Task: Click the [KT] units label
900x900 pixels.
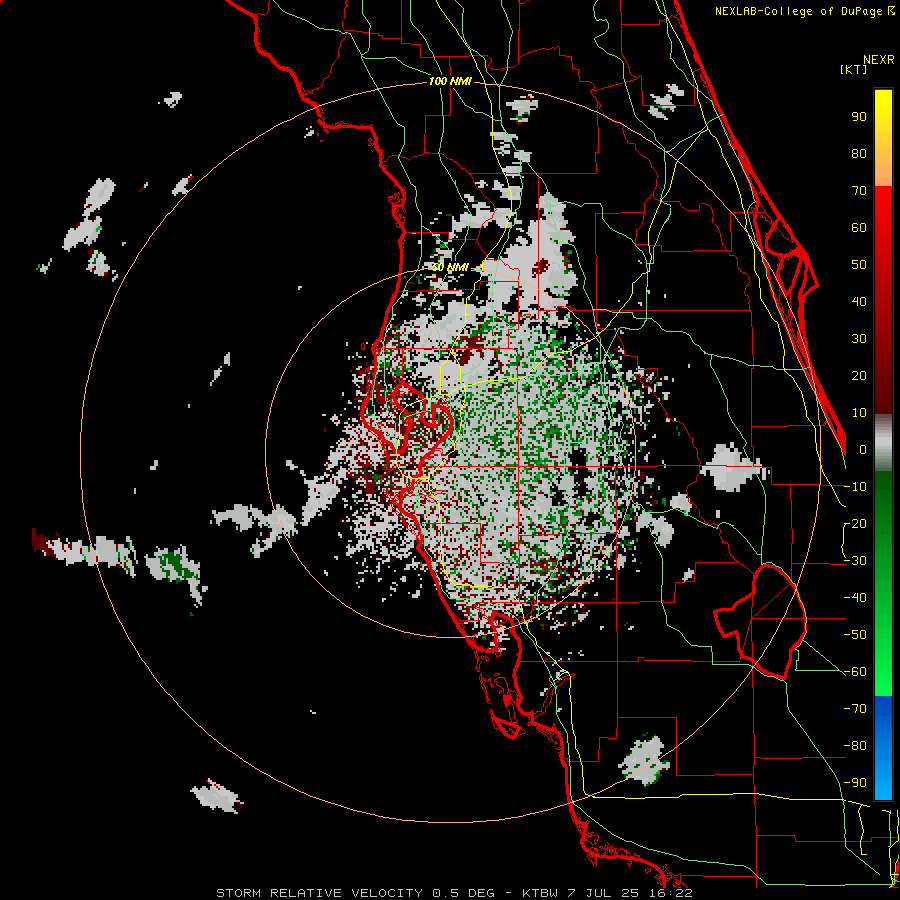Action: point(854,69)
